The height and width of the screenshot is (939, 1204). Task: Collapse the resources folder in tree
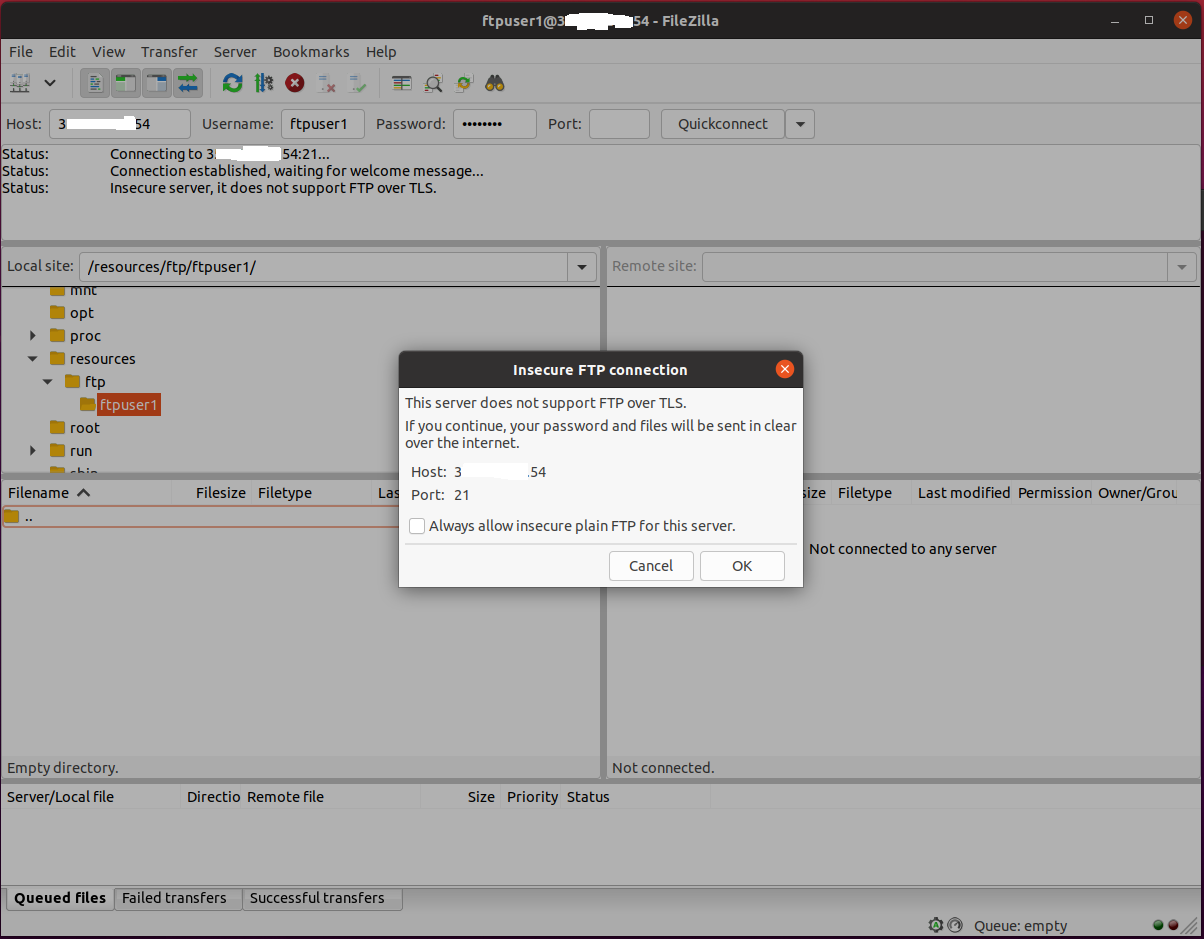coord(33,359)
